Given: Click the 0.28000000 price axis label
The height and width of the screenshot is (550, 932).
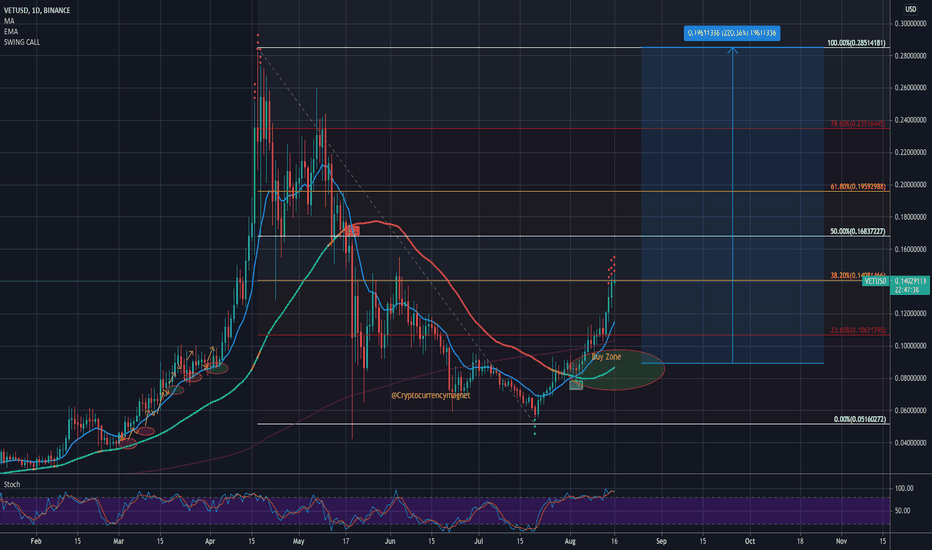Looking at the screenshot, I should coord(910,55).
